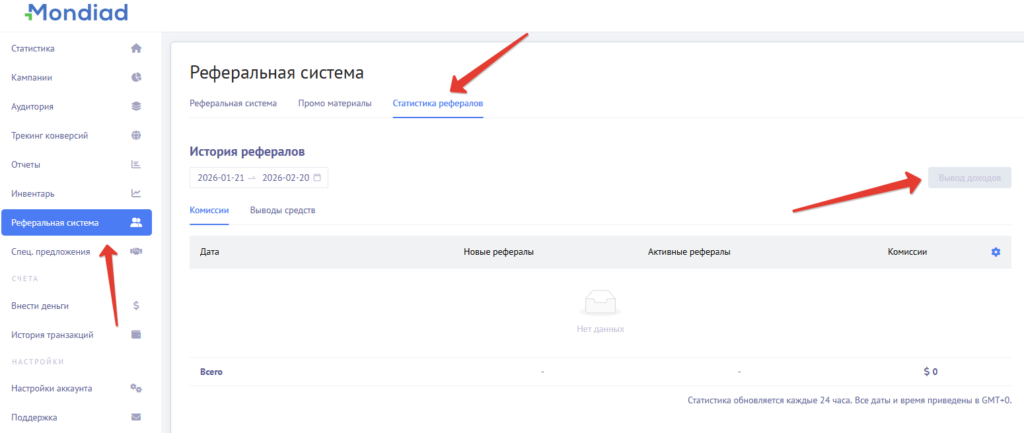Open calendar picker icon in date range
This screenshot has height=433, width=1024.
[x=318, y=177]
